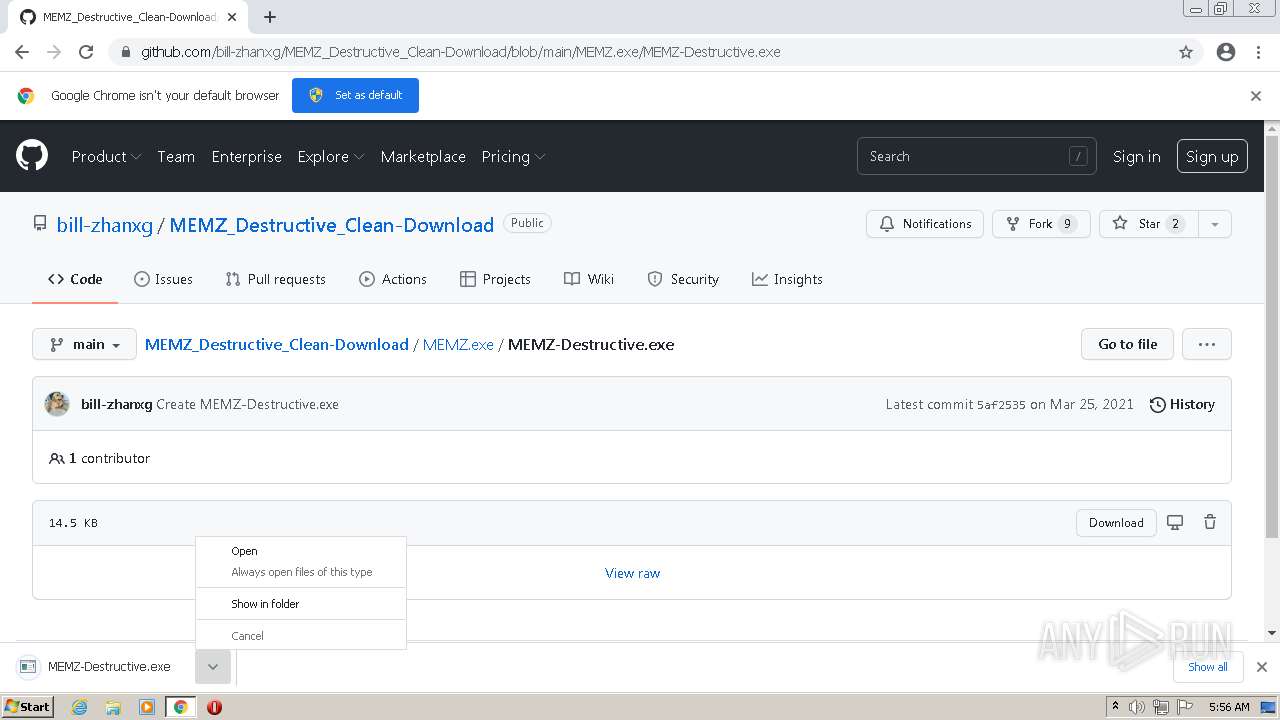Open Chrome profile avatar icon
The image size is (1280, 720).
pos(1226,52)
